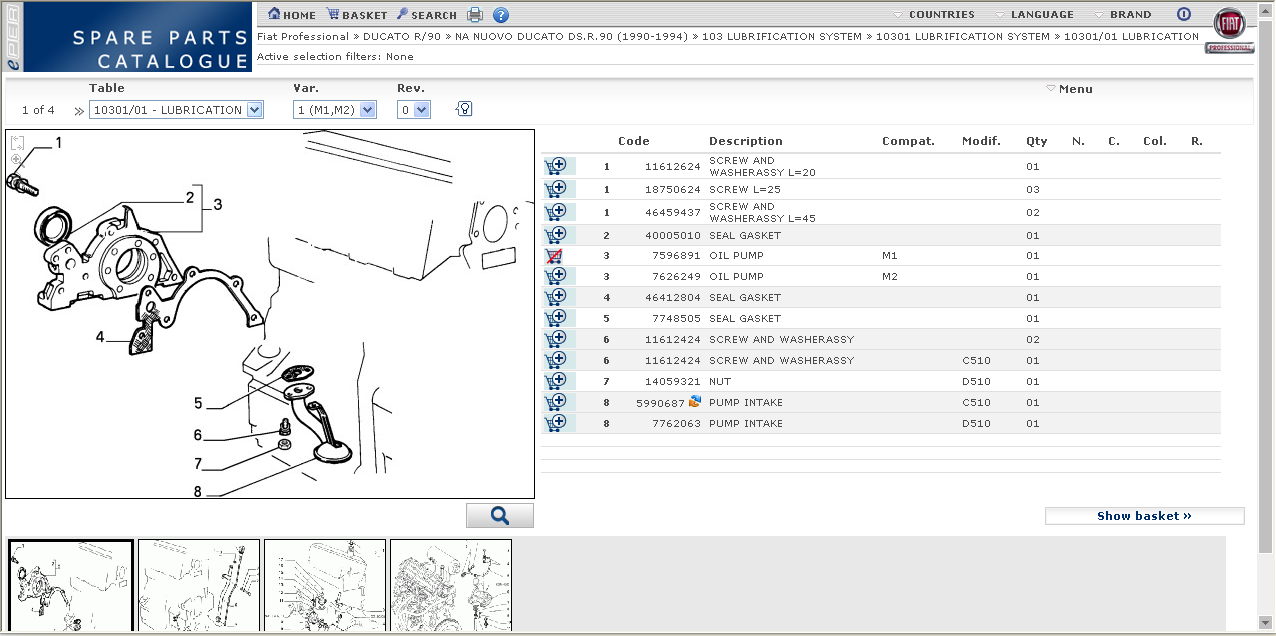
Task: Open the BASKET from top toolbar
Action: tap(357, 15)
